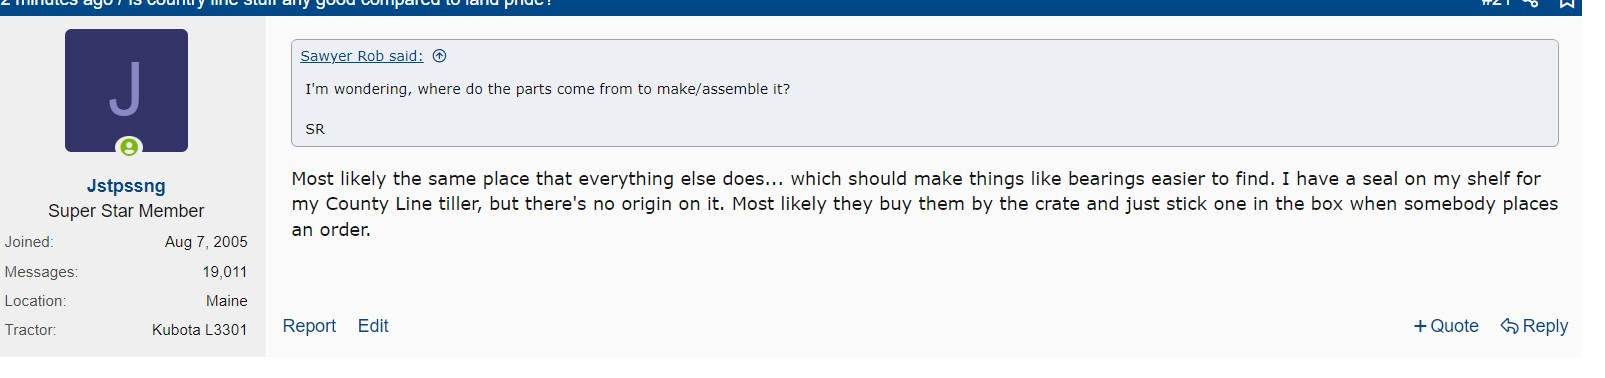Follow the 'Sawyer Rob said:' link
The height and width of the screenshot is (378, 1605).
coord(362,56)
